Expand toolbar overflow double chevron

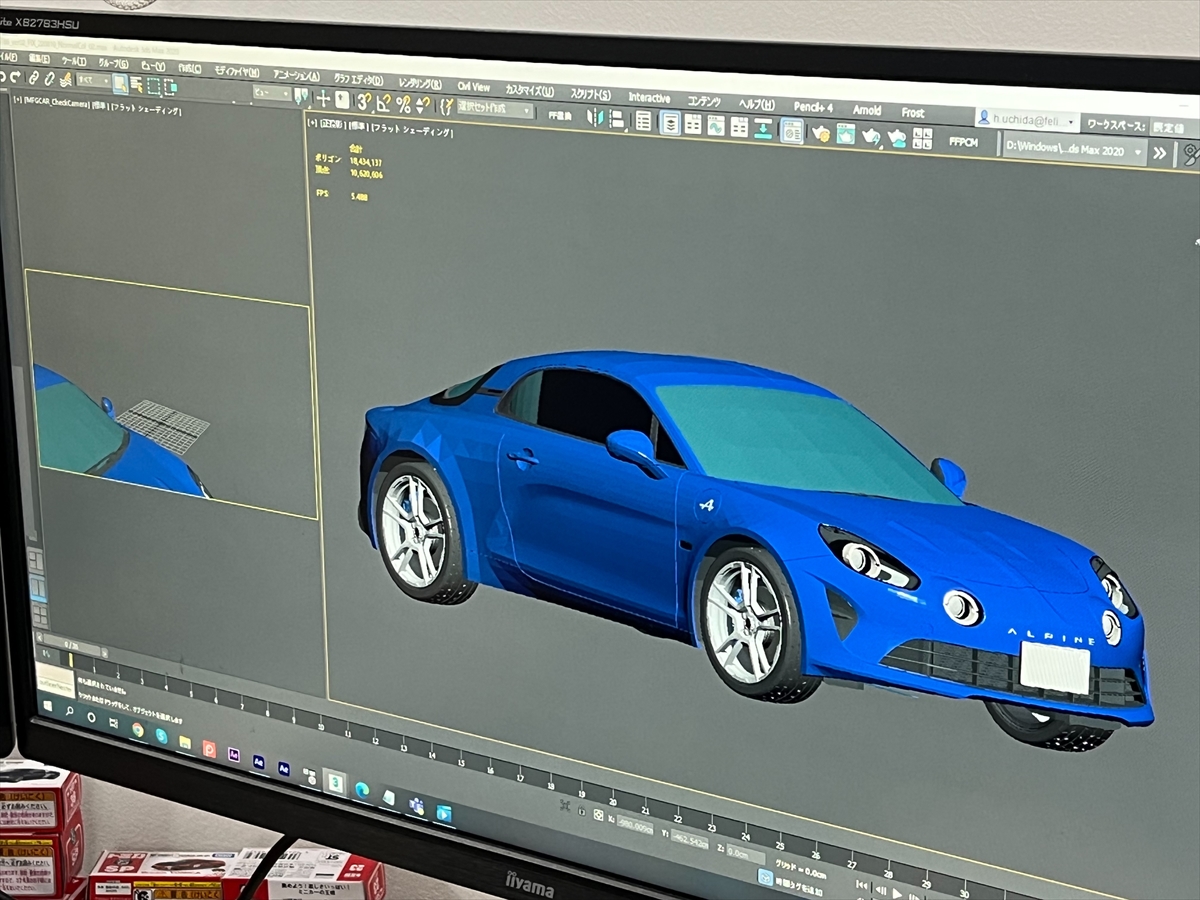(1160, 153)
